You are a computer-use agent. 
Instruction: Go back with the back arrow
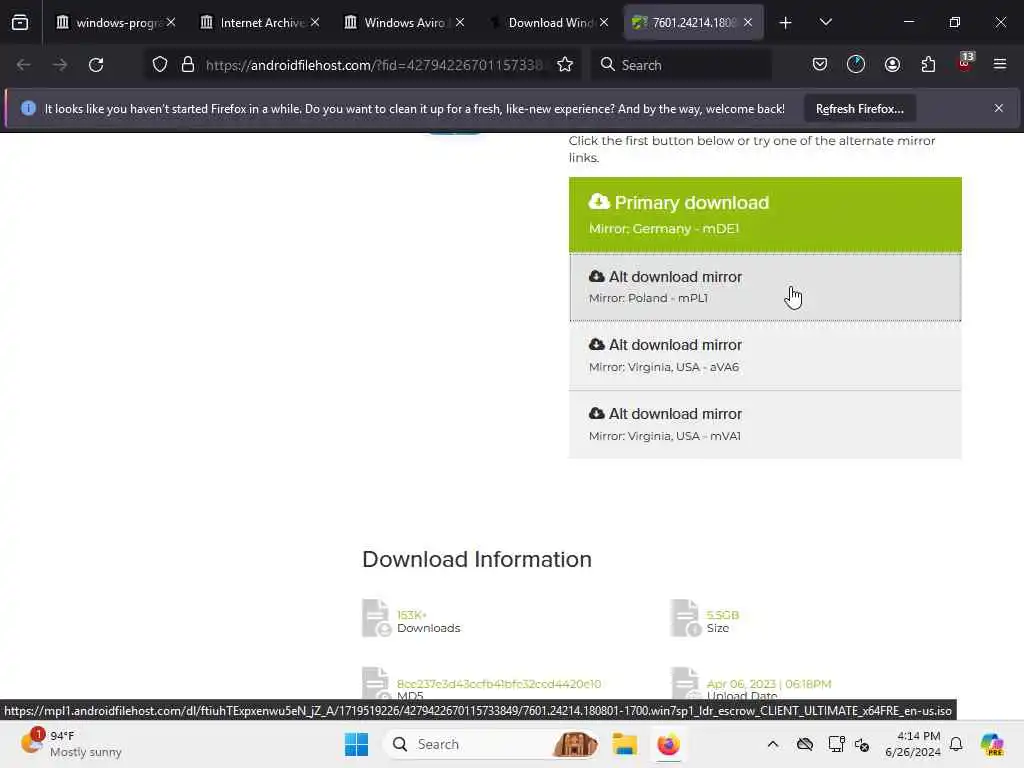point(24,65)
